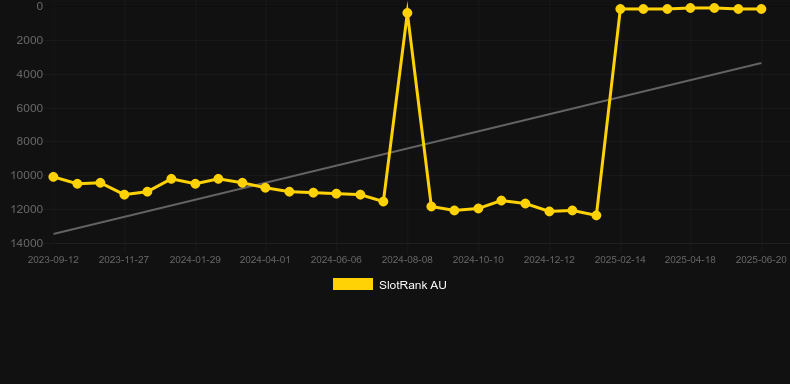Click the x-axis label 2024-12-12
Viewport: 790px width, 384px height.
coord(549,260)
